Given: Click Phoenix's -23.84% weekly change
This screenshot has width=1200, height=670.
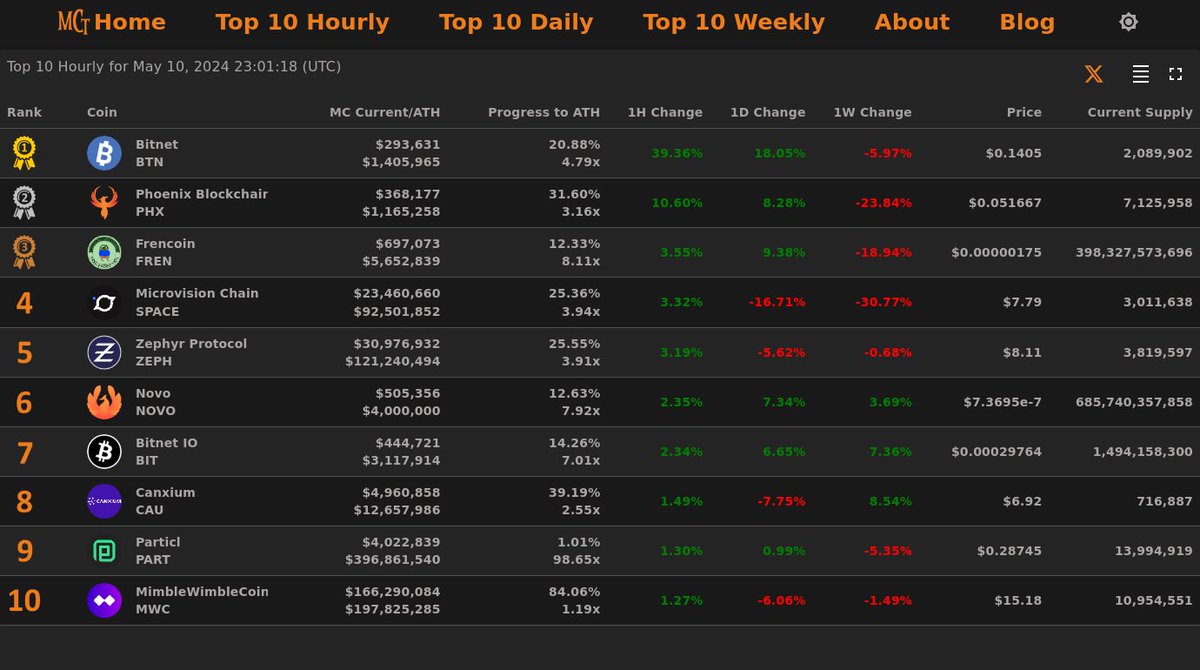Looking at the screenshot, I should point(883,203).
